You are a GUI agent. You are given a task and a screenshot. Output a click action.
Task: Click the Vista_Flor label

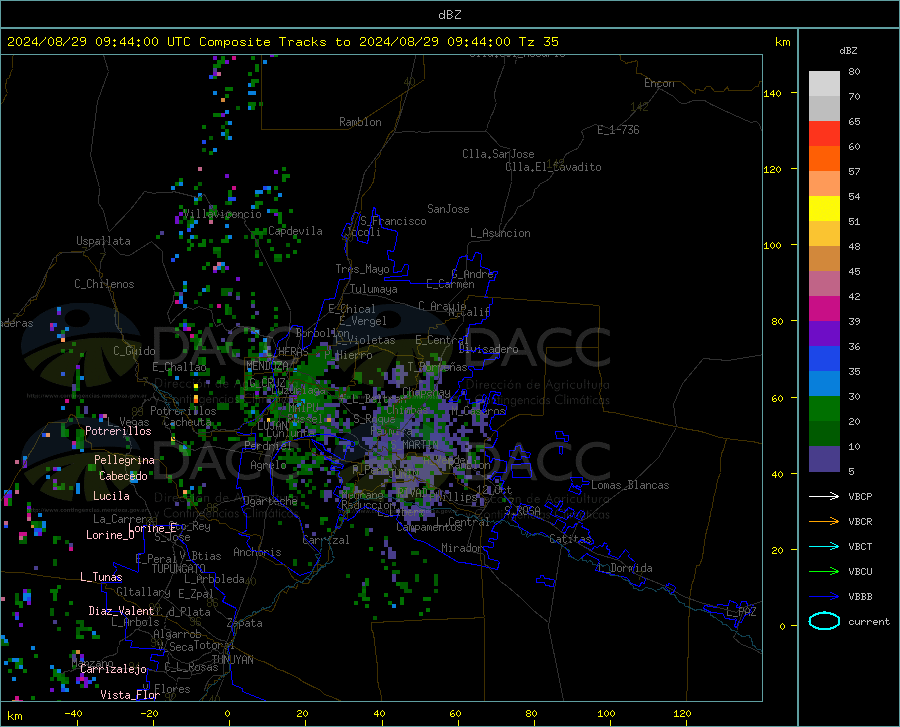pos(130,695)
